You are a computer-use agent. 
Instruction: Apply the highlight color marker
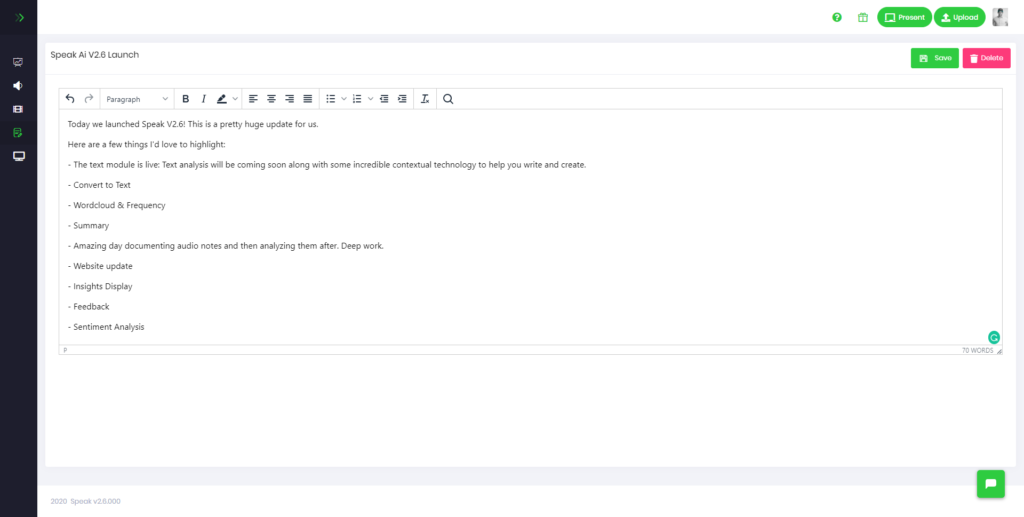[x=221, y=99]
